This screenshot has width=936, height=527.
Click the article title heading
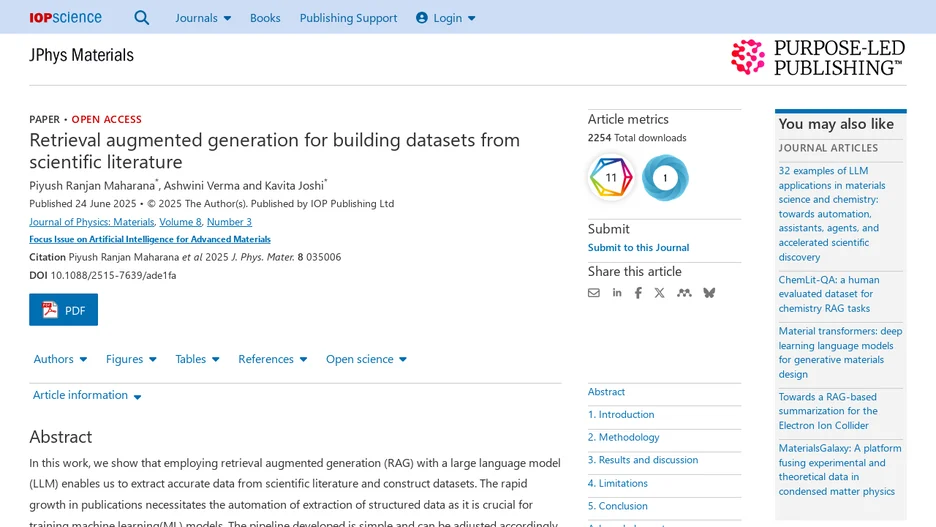[x=275, y=150]
